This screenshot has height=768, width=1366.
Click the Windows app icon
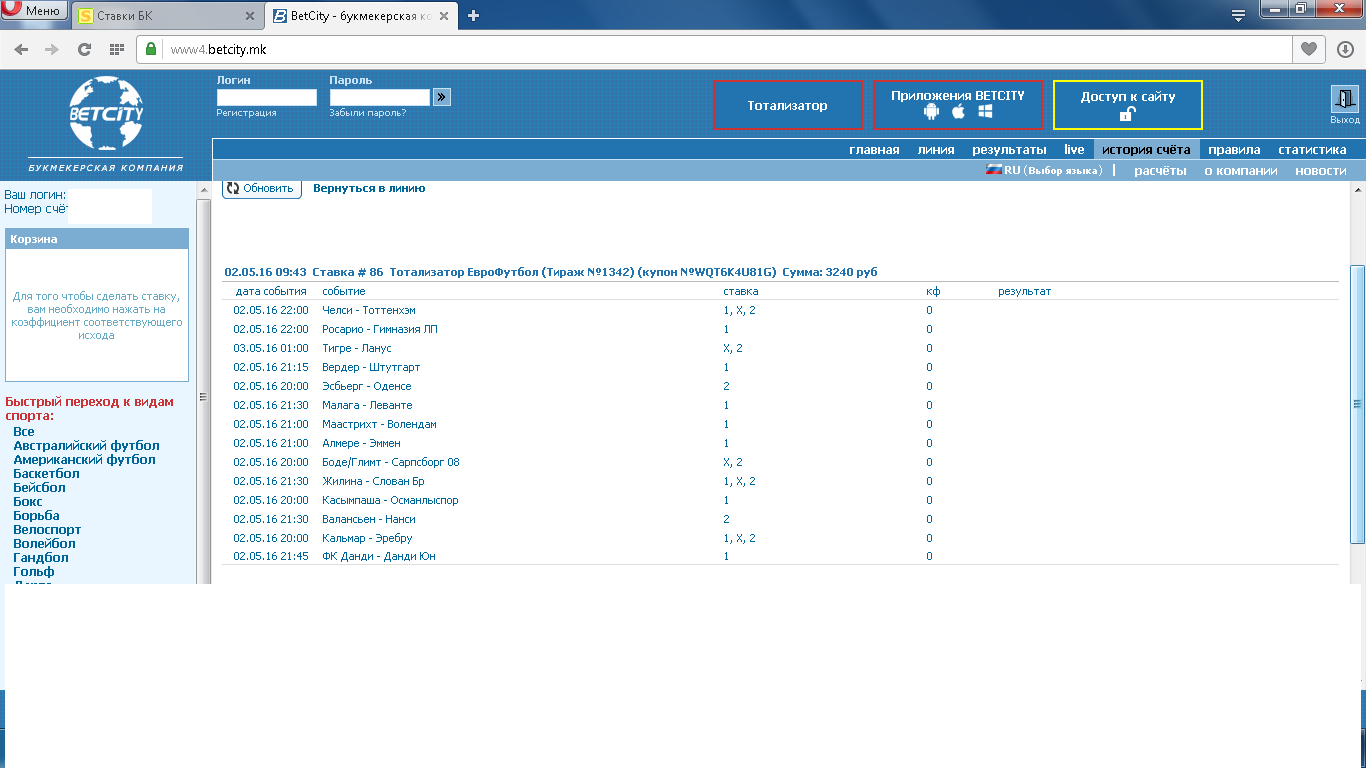985,111
